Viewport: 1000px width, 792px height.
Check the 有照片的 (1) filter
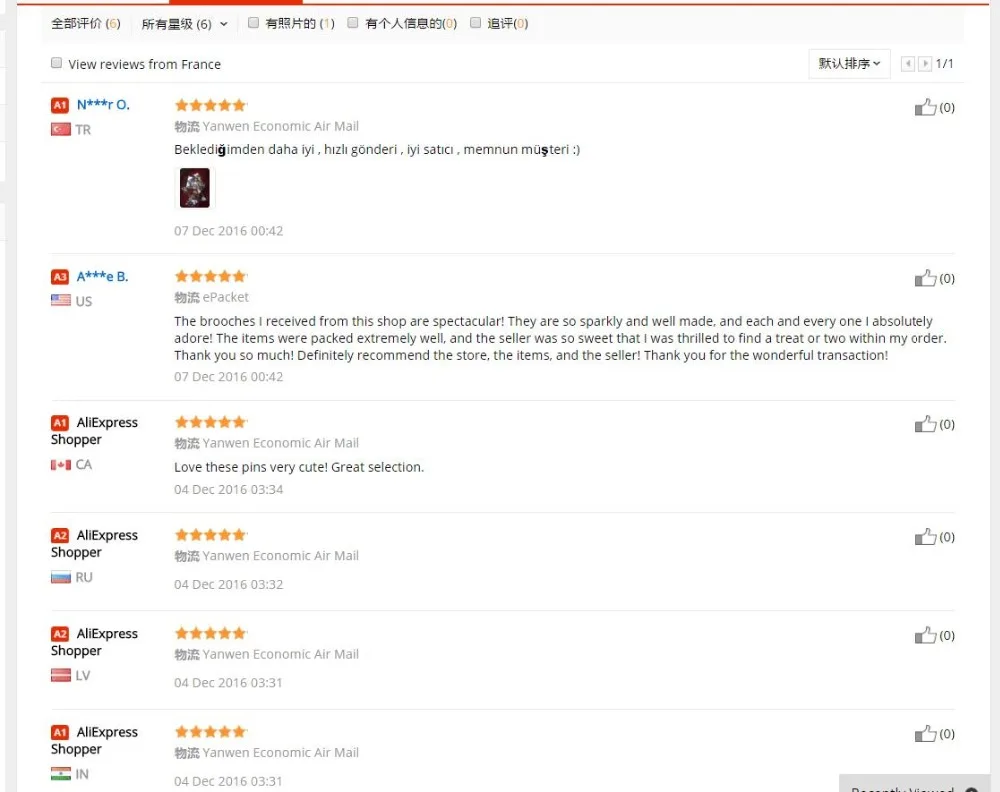[253, 23]
